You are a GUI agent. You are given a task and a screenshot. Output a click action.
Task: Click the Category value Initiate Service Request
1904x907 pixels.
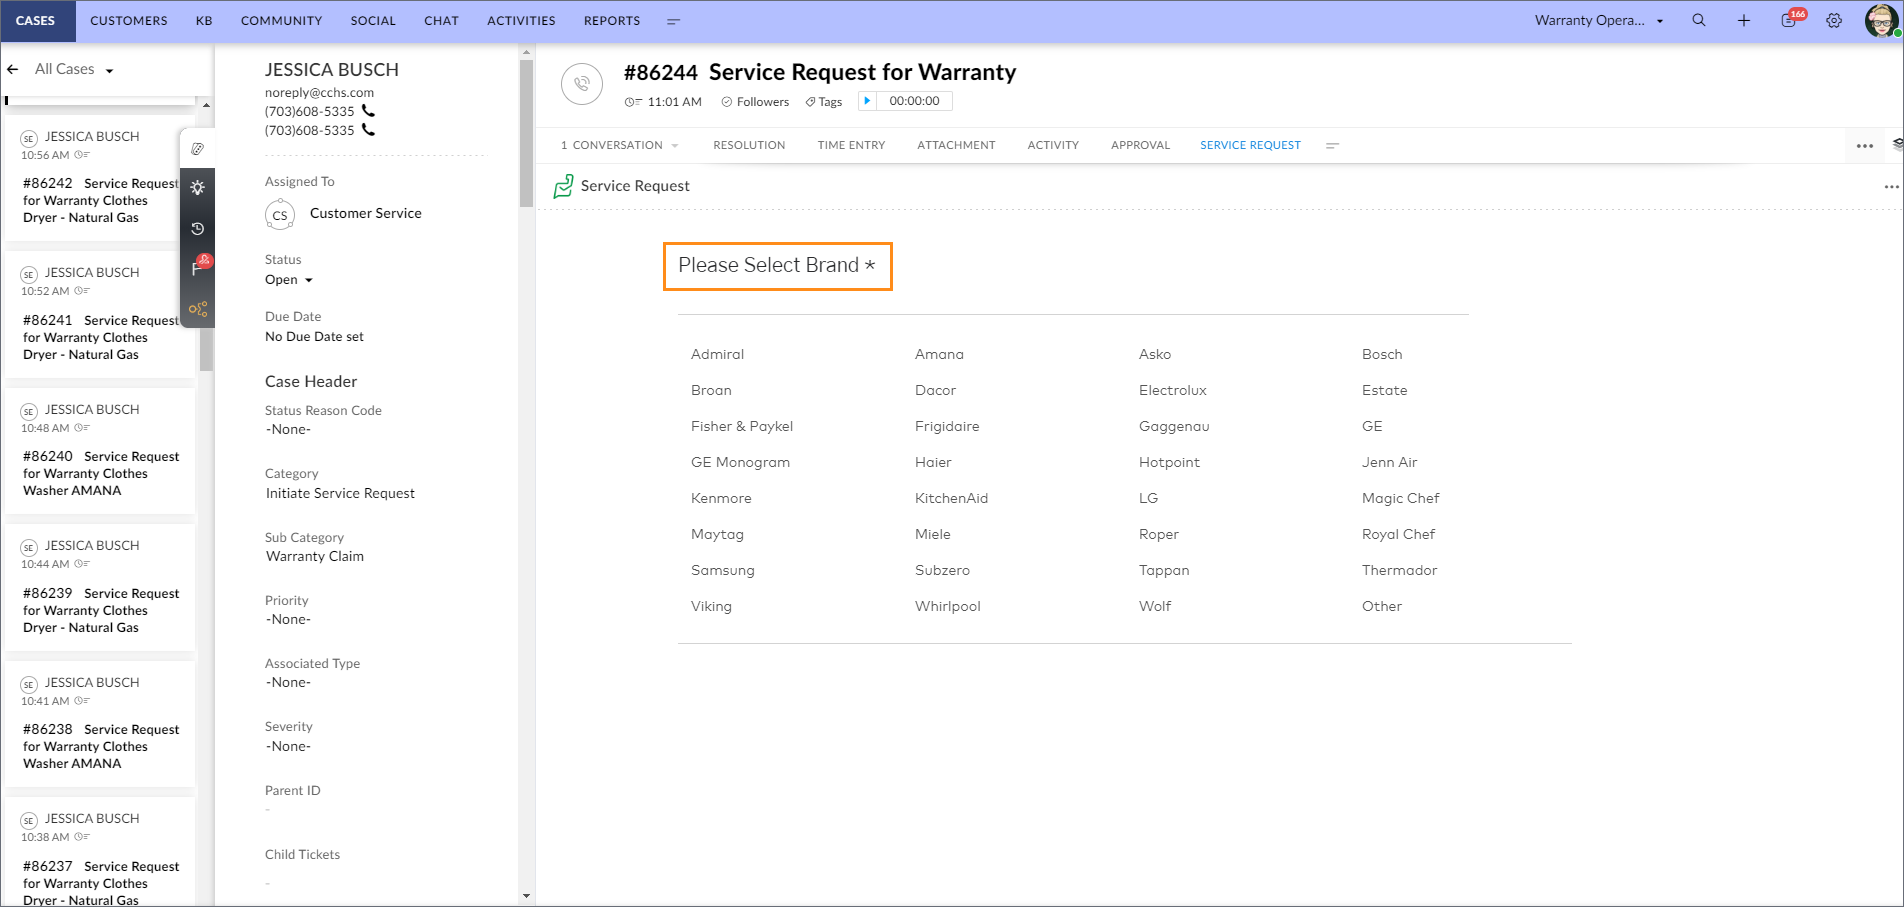pos(340,493)
